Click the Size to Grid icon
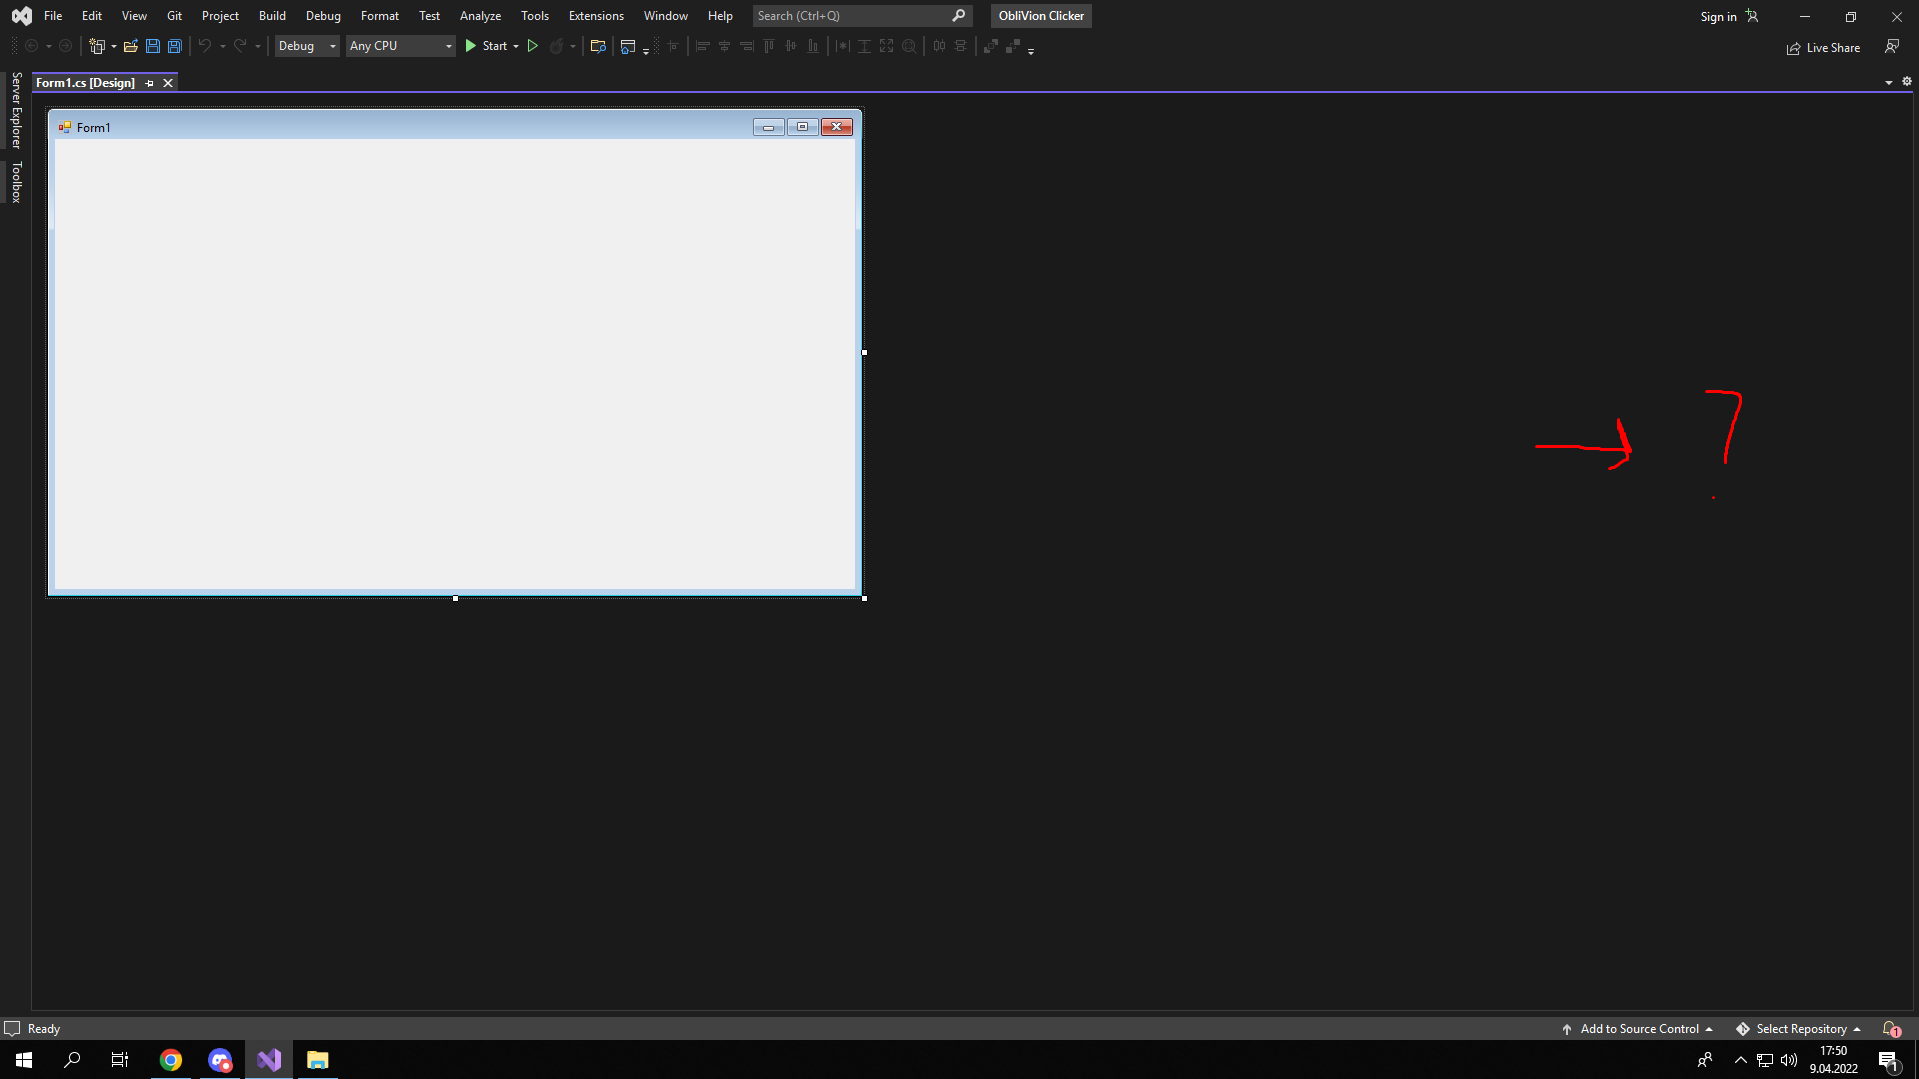1919x1079 pixels. click(908, 46)
